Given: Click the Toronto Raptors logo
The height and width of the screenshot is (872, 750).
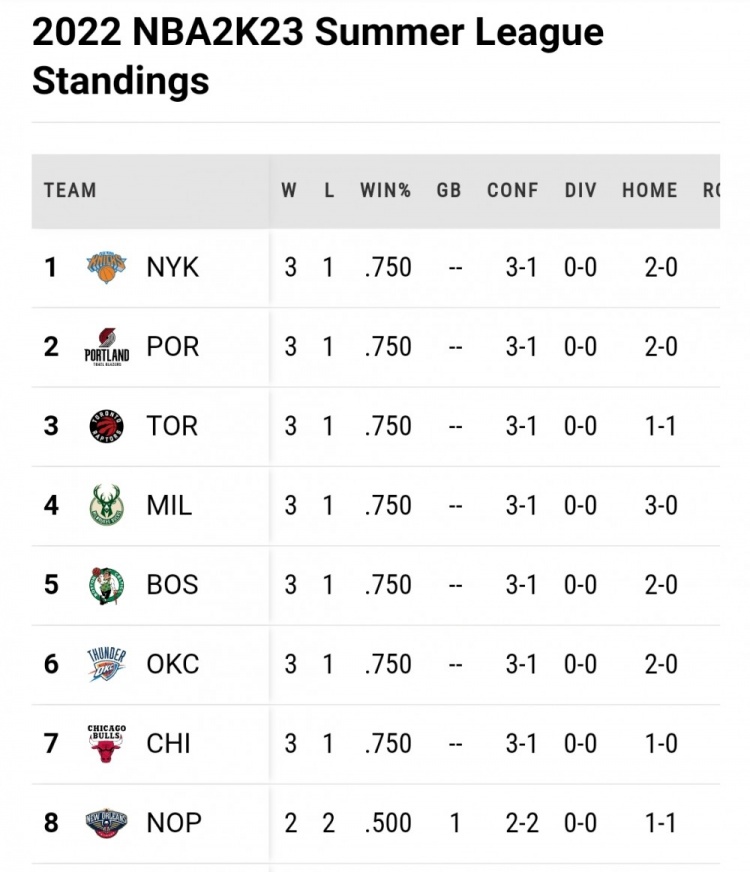Looking at the screenshot, I should (107, 426).
